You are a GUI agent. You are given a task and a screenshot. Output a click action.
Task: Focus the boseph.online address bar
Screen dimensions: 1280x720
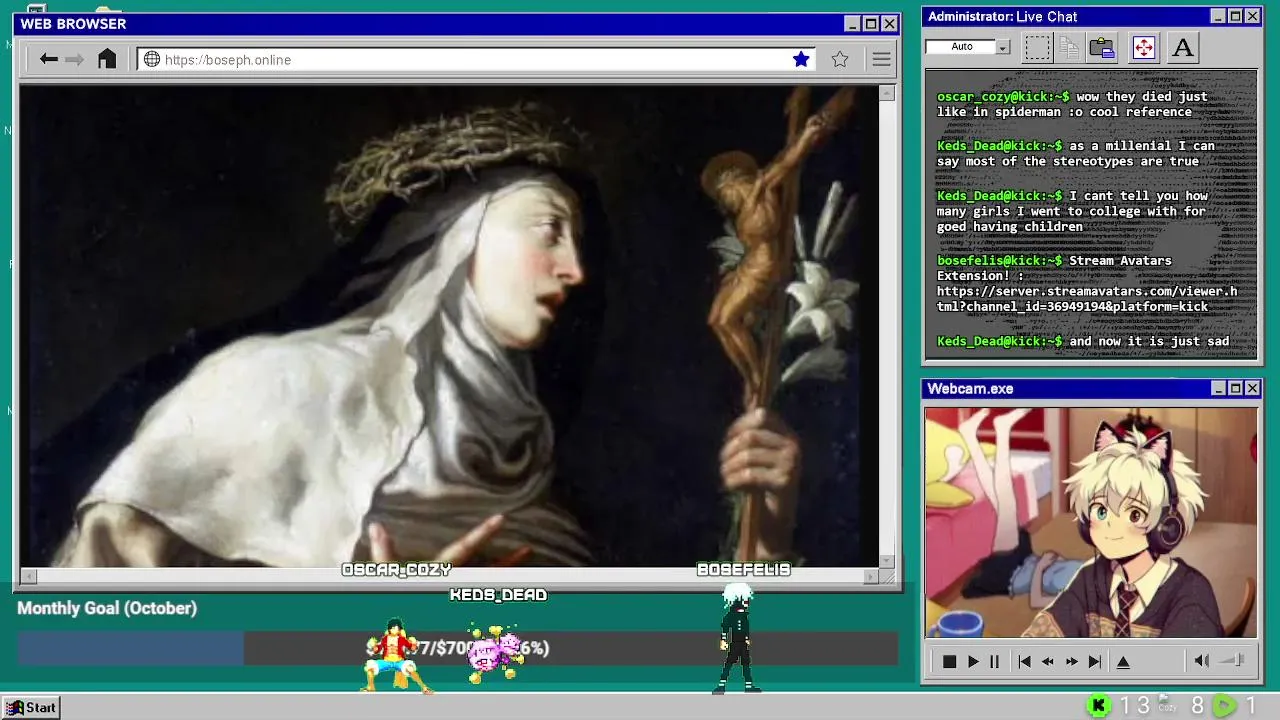pyautogui.click(x=477, y=59)
